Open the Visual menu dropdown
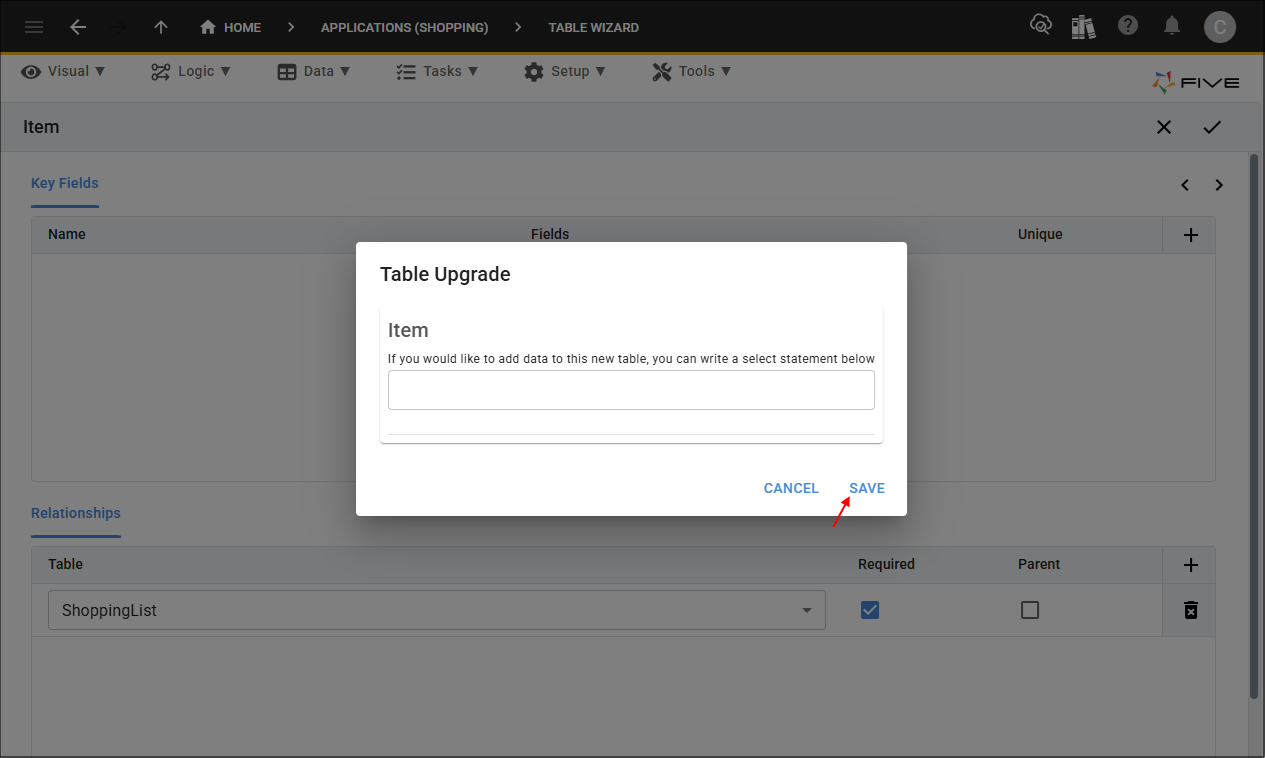 point(64,71)
